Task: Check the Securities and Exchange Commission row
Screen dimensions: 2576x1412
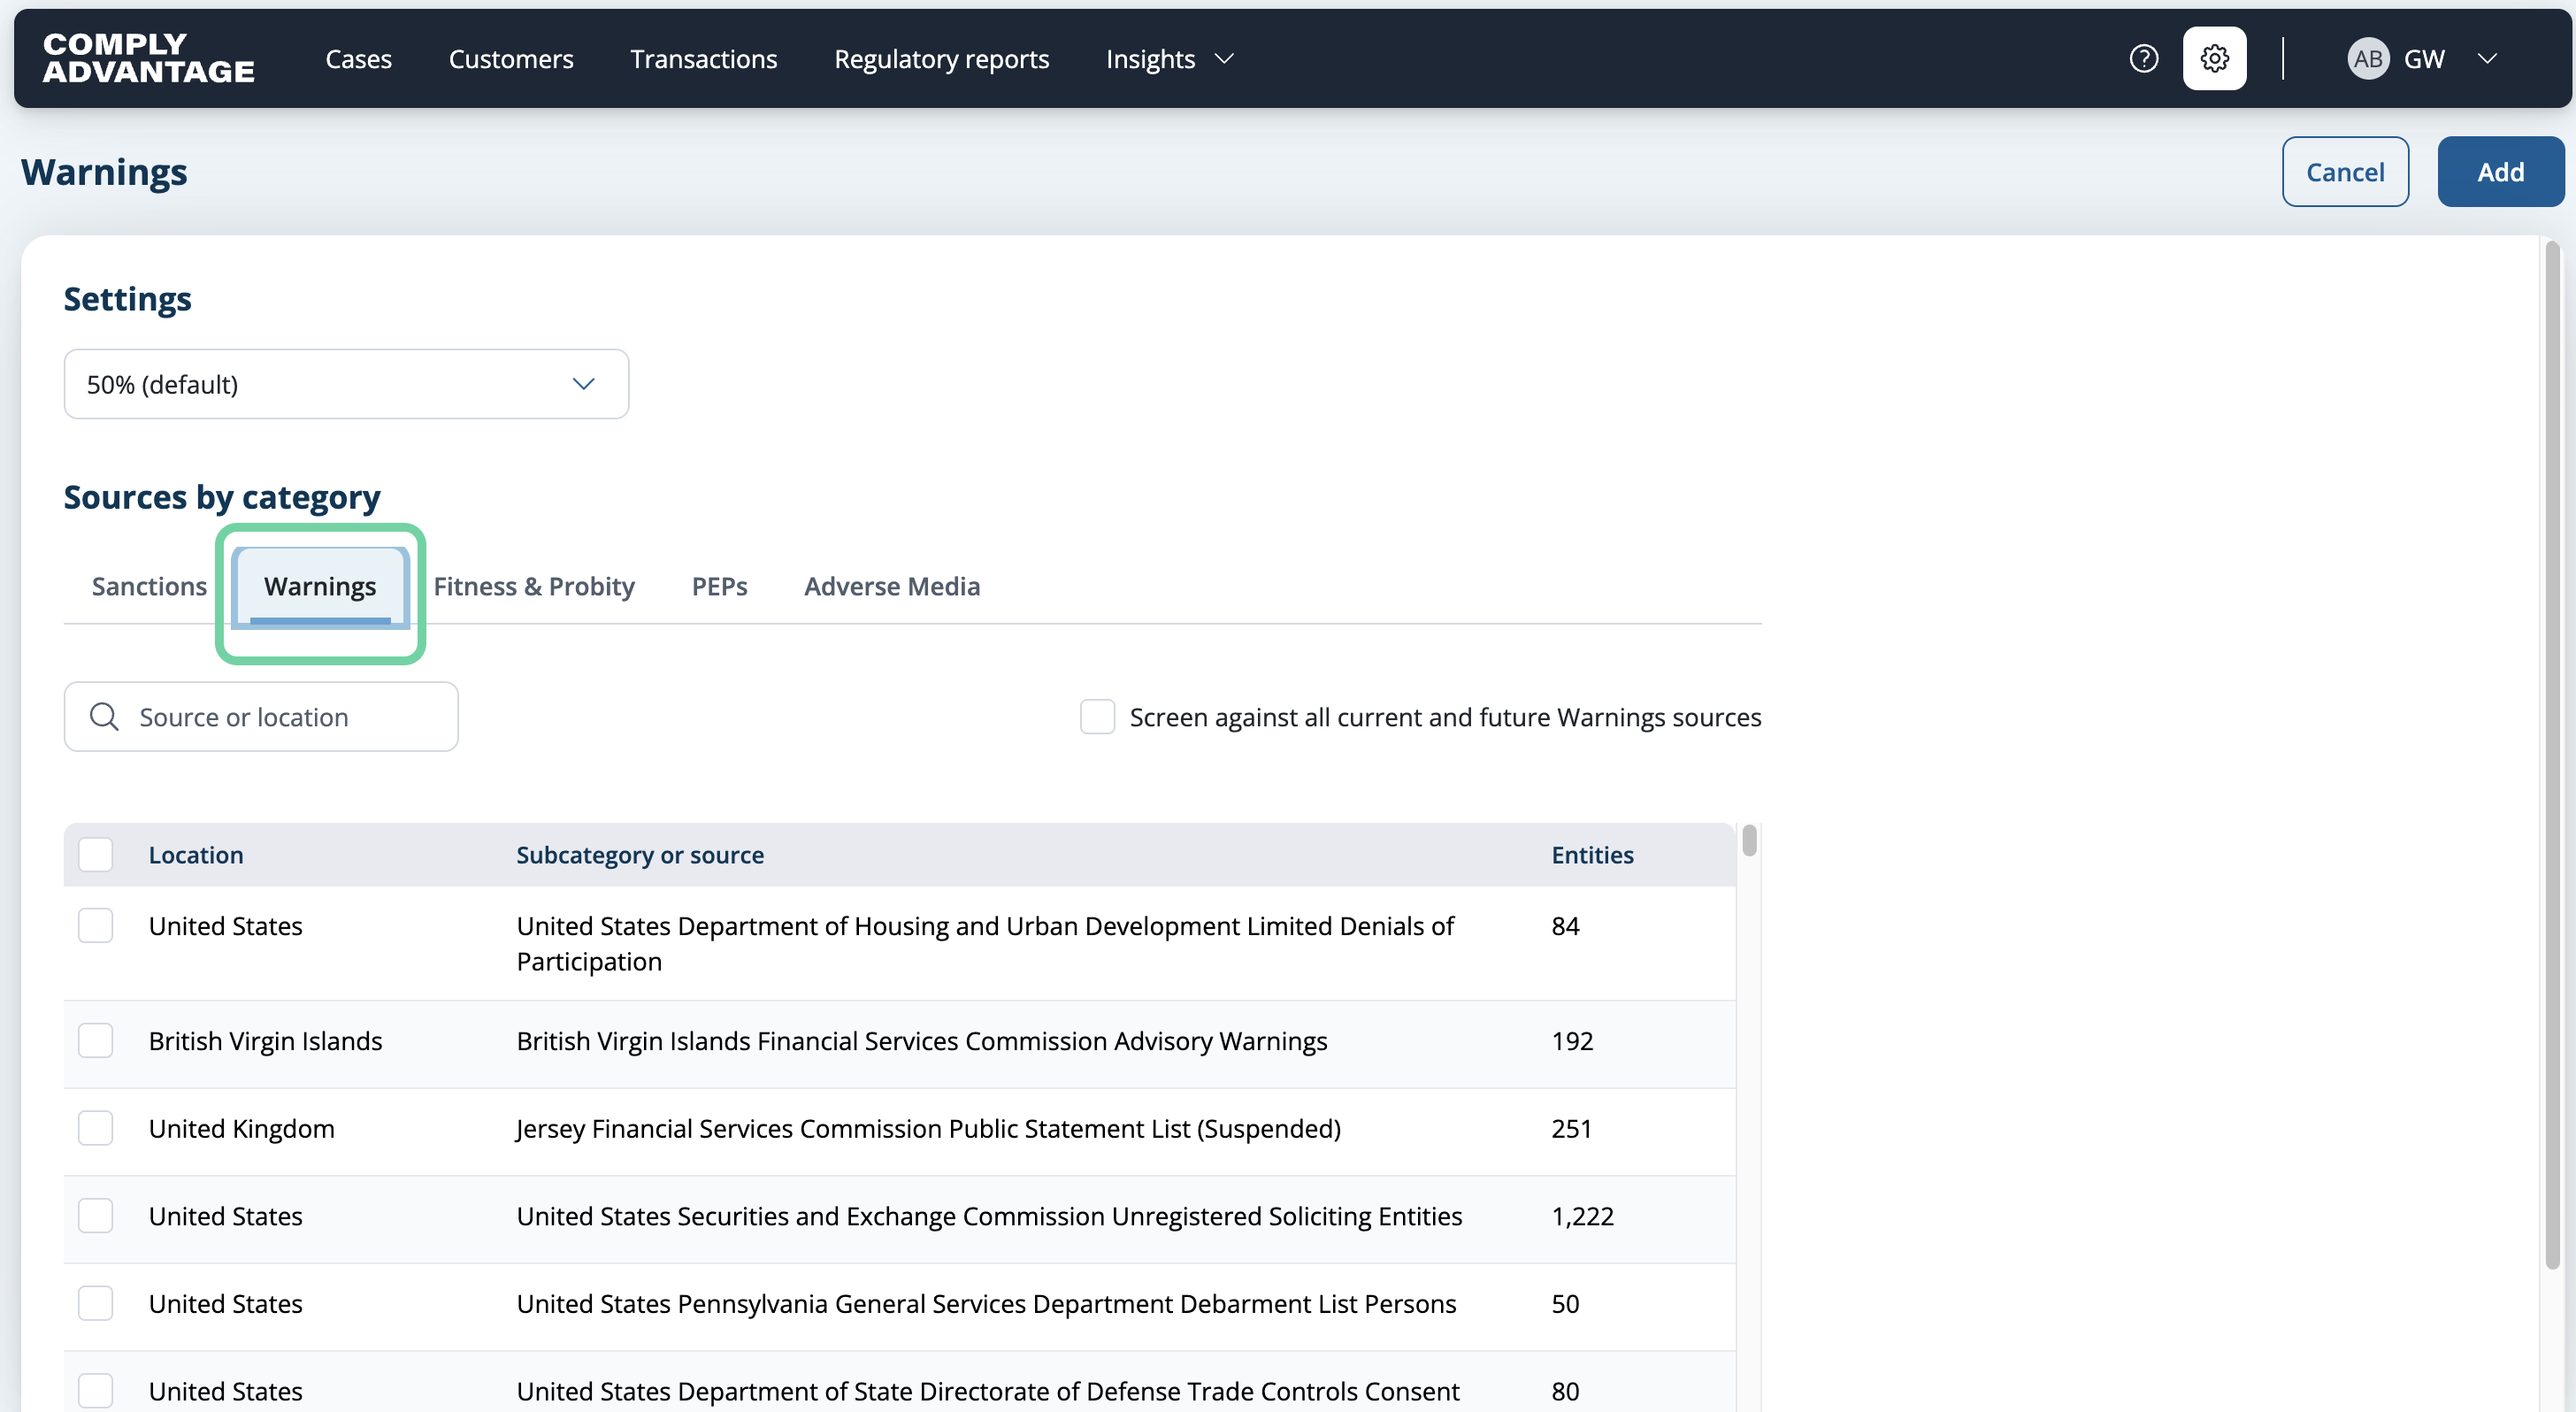Action: 95,1216
